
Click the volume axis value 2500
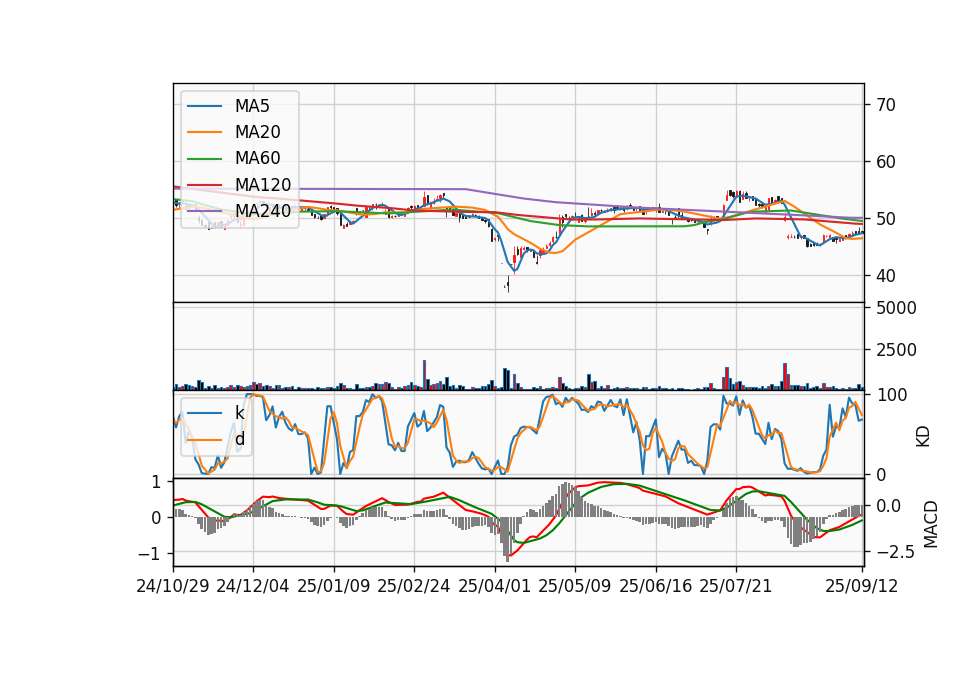pyautogui.click(x=896, y=350)
